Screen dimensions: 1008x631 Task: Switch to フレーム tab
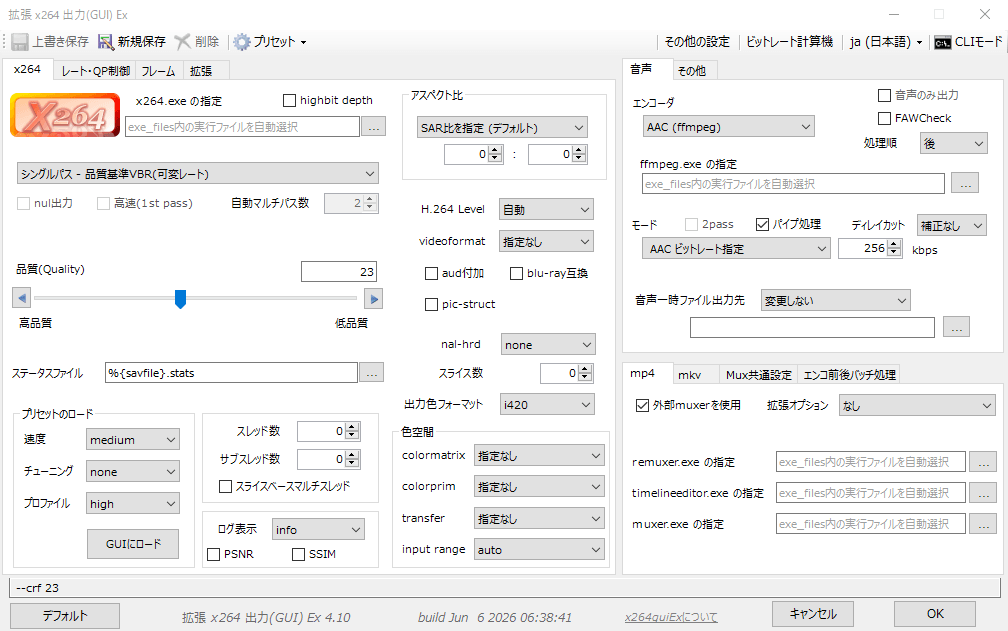(x=158, y=71)
